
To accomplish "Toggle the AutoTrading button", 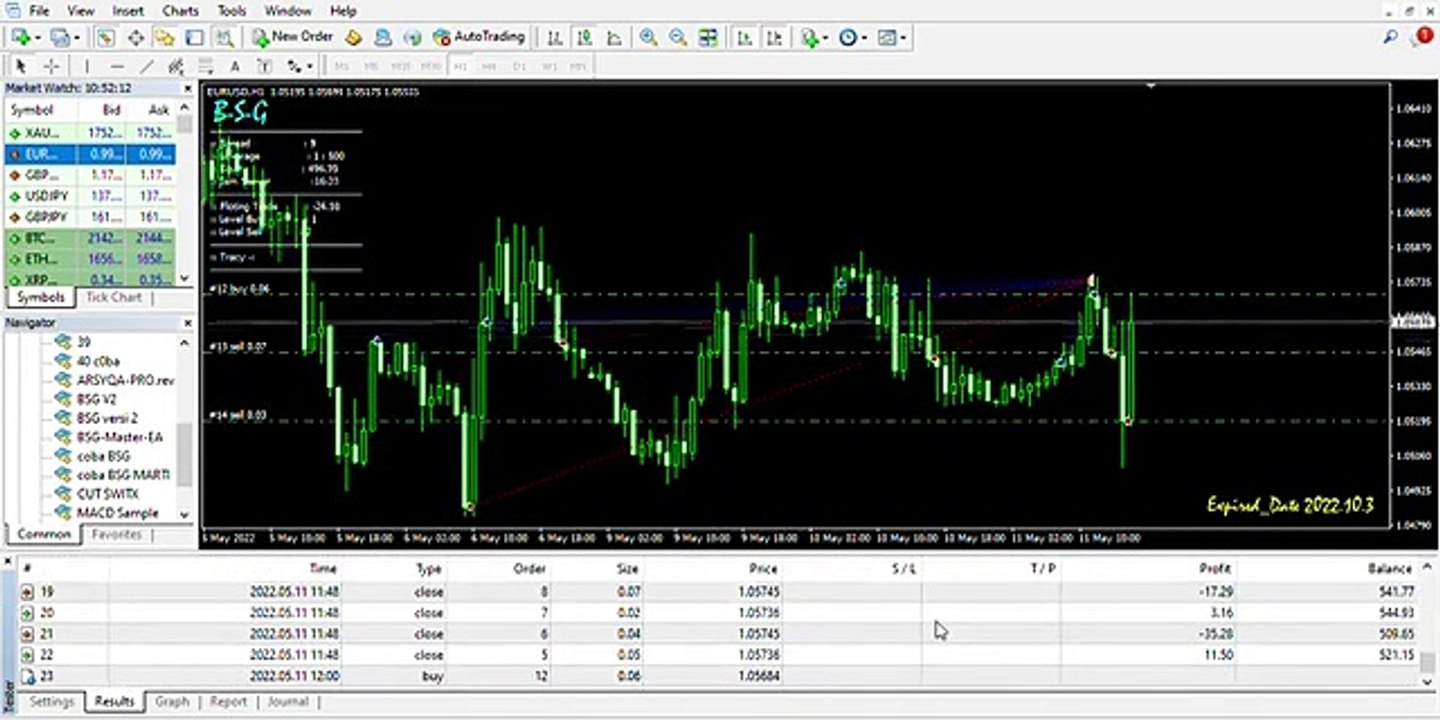I will pos(479,37).
